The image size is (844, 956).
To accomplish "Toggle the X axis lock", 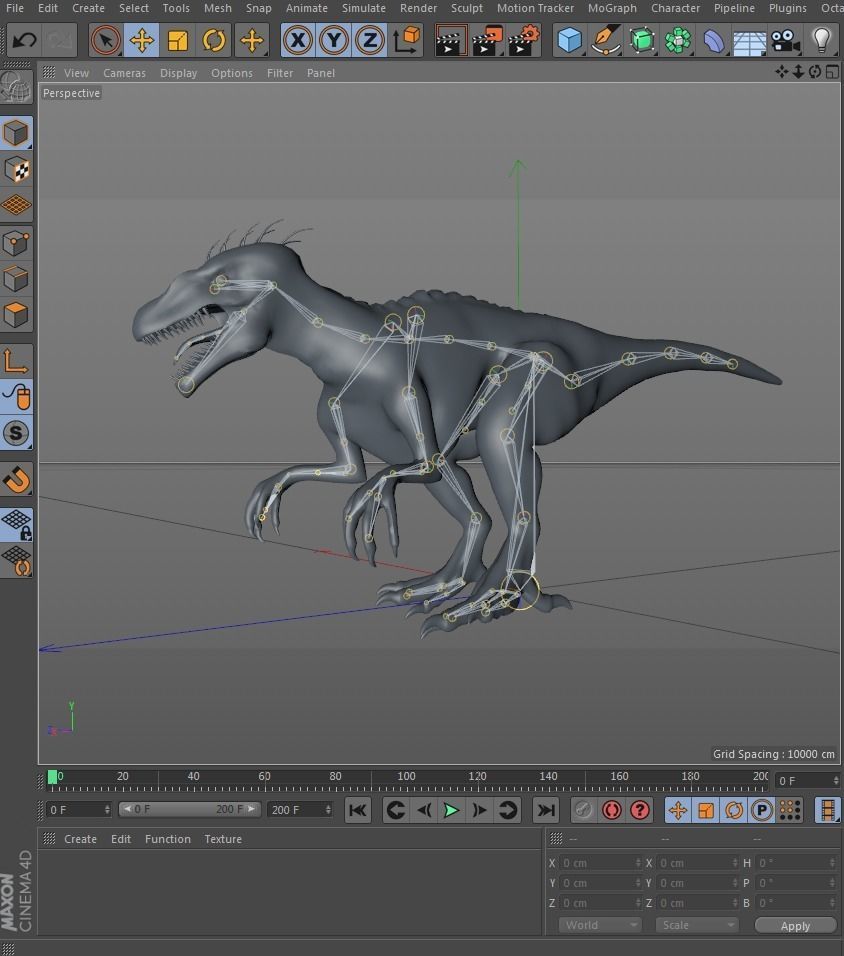I will click(x=298, y=40).
